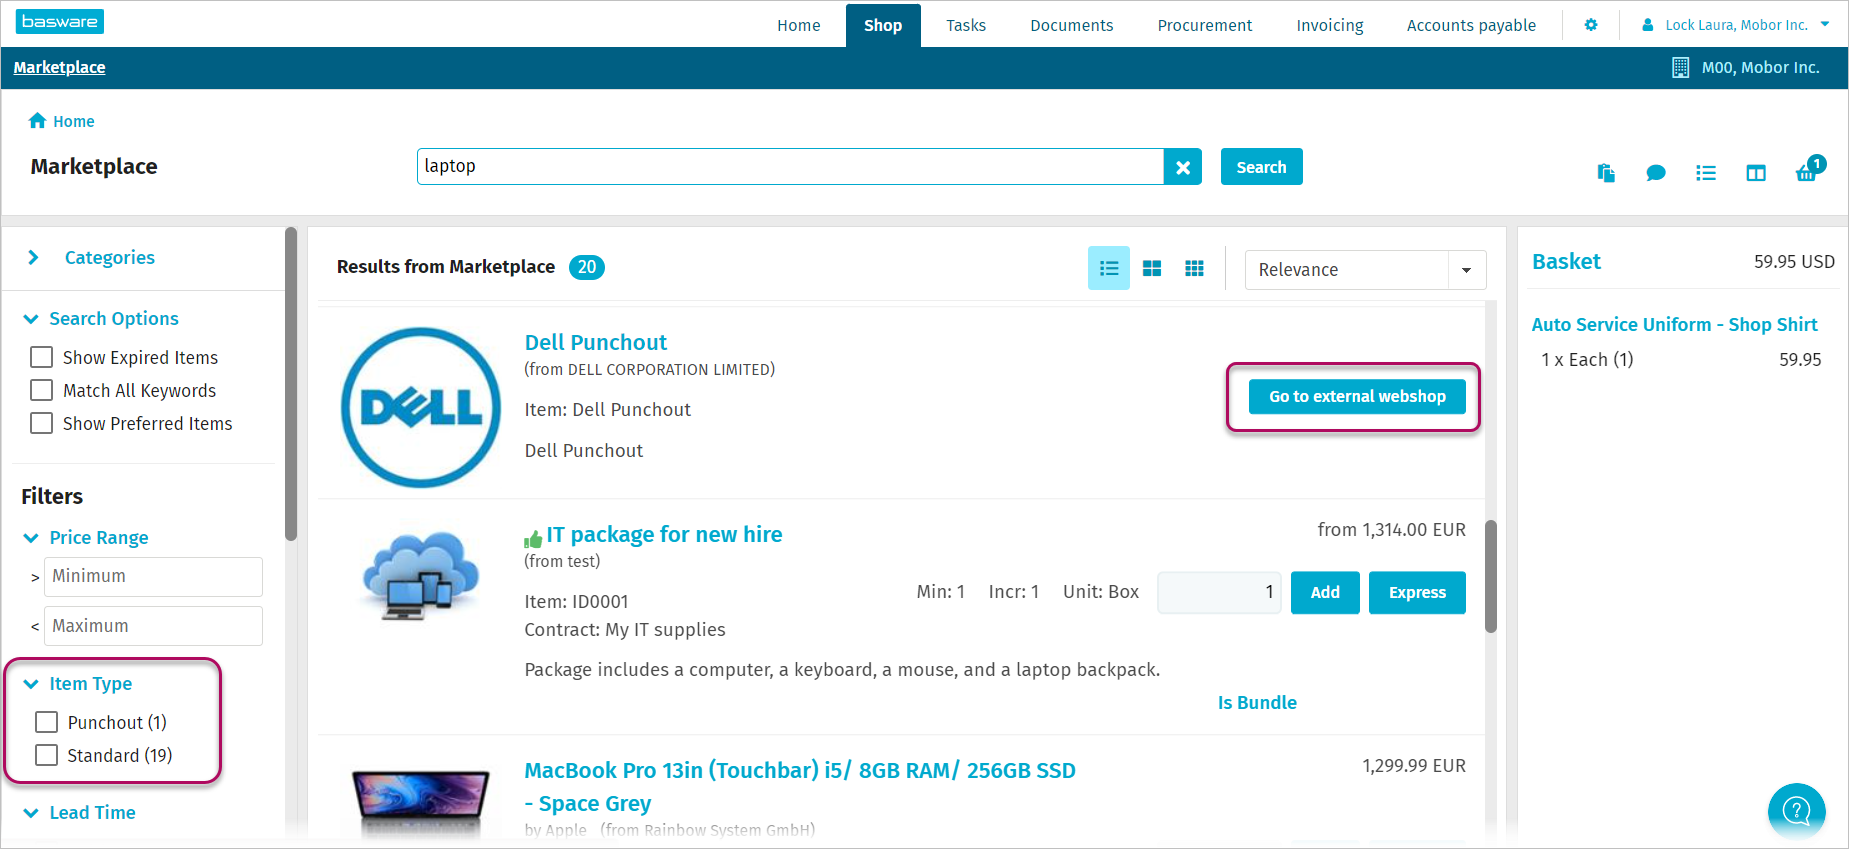Click the Home house icon in breadcrumb
This screenshot has height=849, width=1849.
(x=37, y=121)
